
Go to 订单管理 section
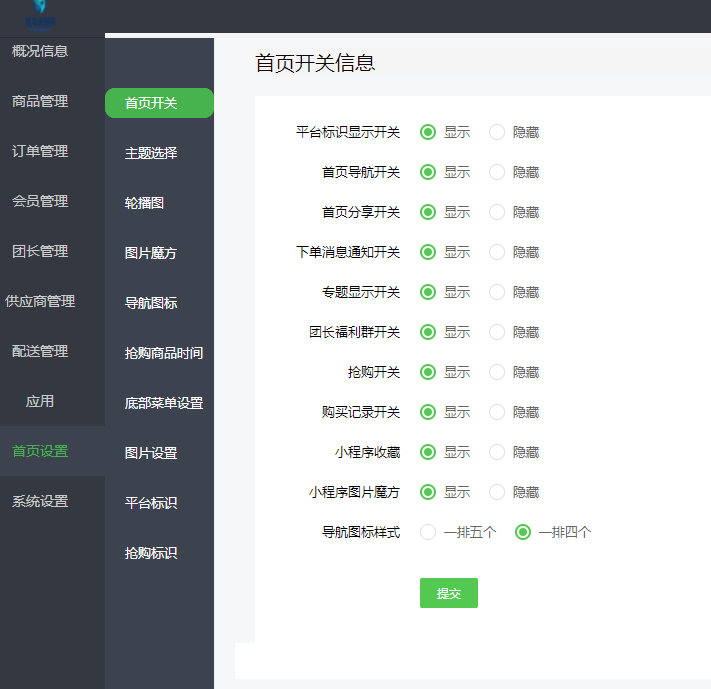click(40, 151)
